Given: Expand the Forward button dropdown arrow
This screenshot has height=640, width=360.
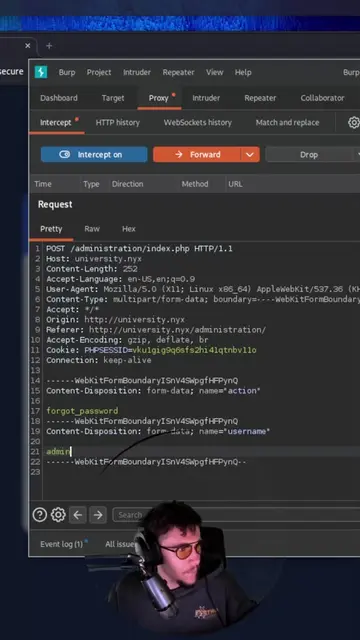Looking at the screenshot, I should pyautogui.click(x=250, y=155).
